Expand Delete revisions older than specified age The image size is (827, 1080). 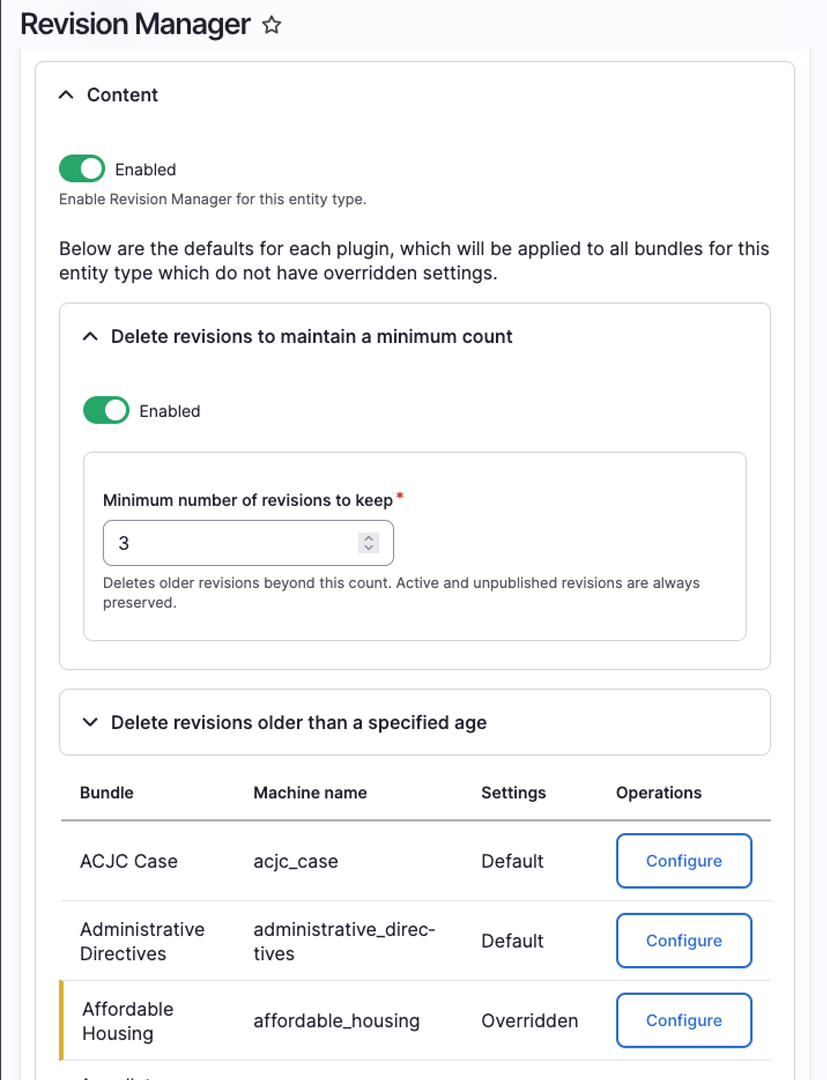(x=90, y=722)
